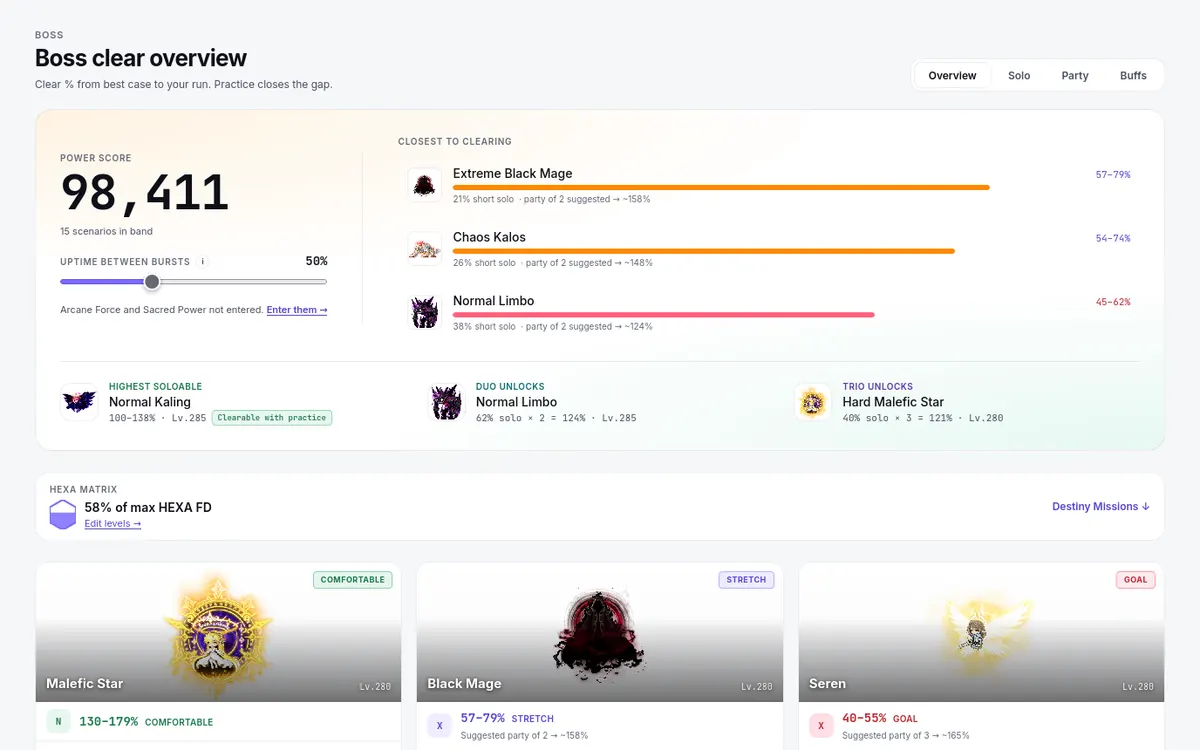Click the 15 scenarios in band text
The image size is (1200, 750).
tap(106, 232)
